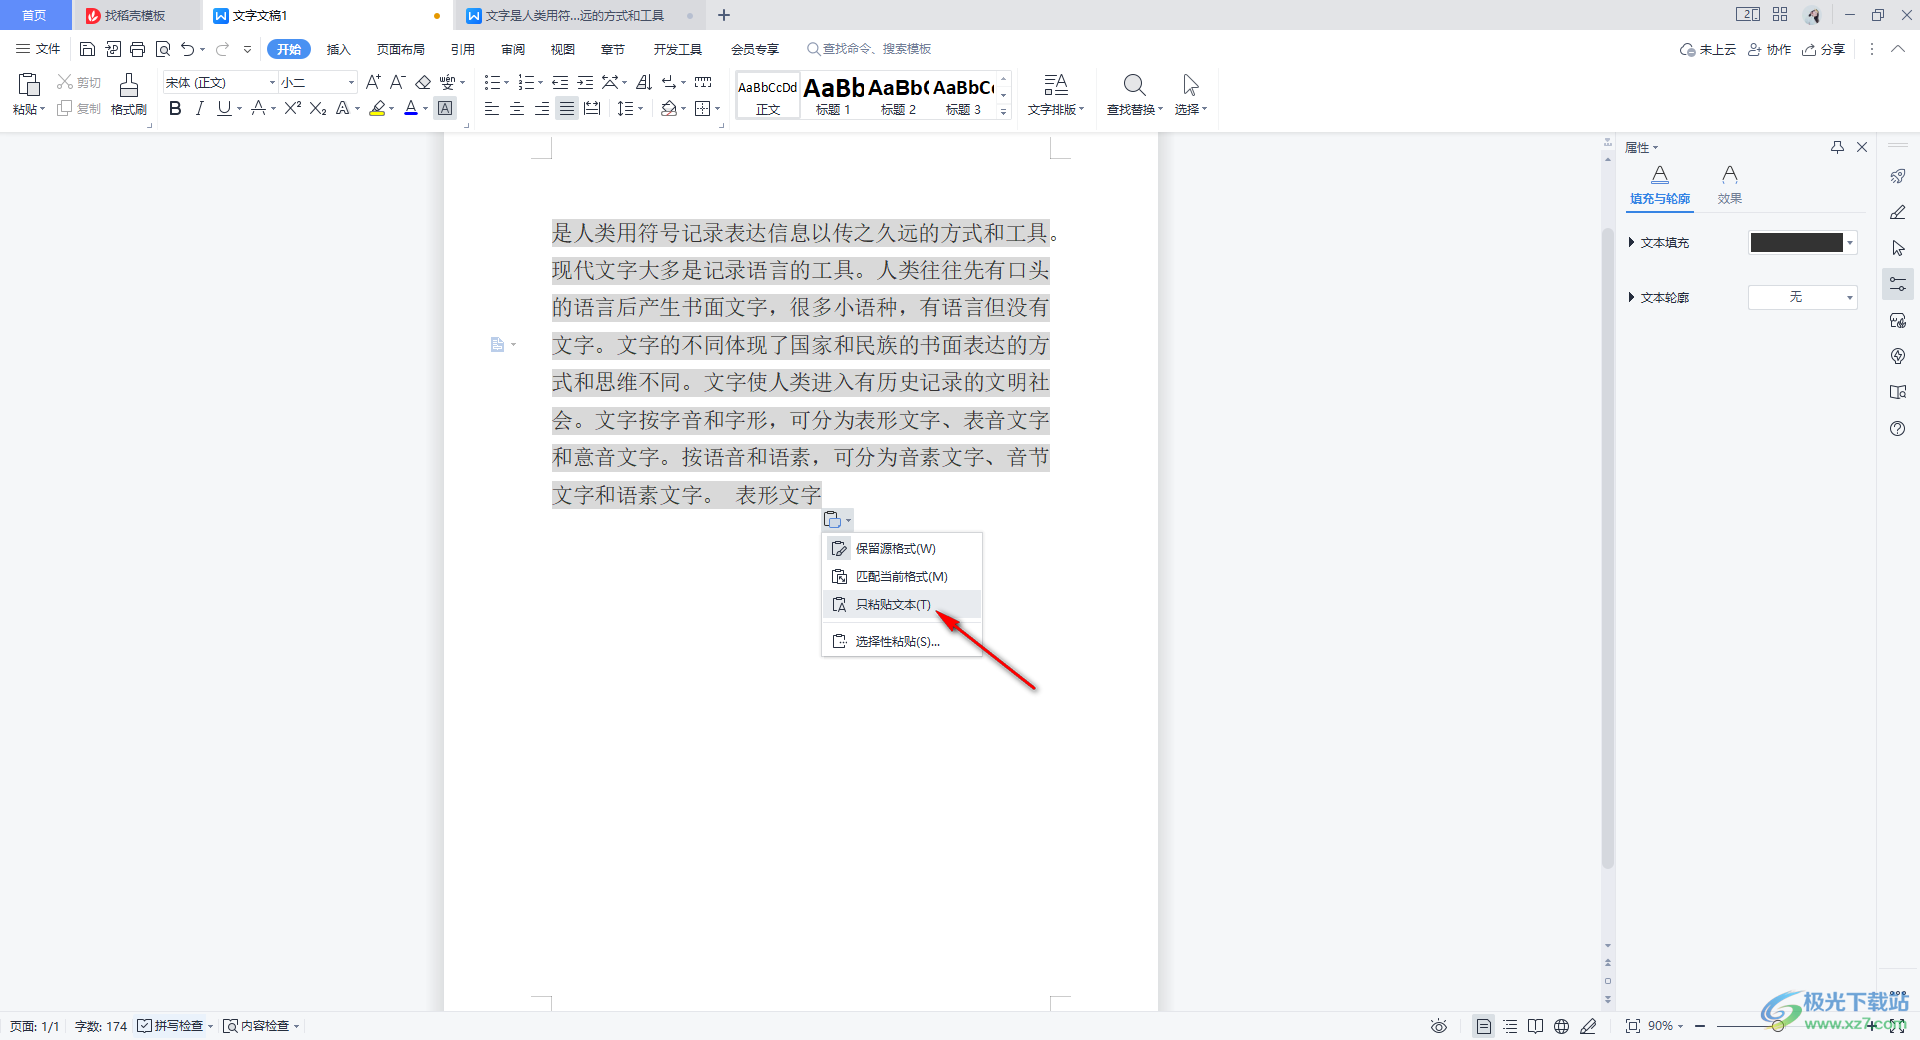Apply the 标题 1 heading style
This screenshot has width=1920, height=1040.
point(833,95)
